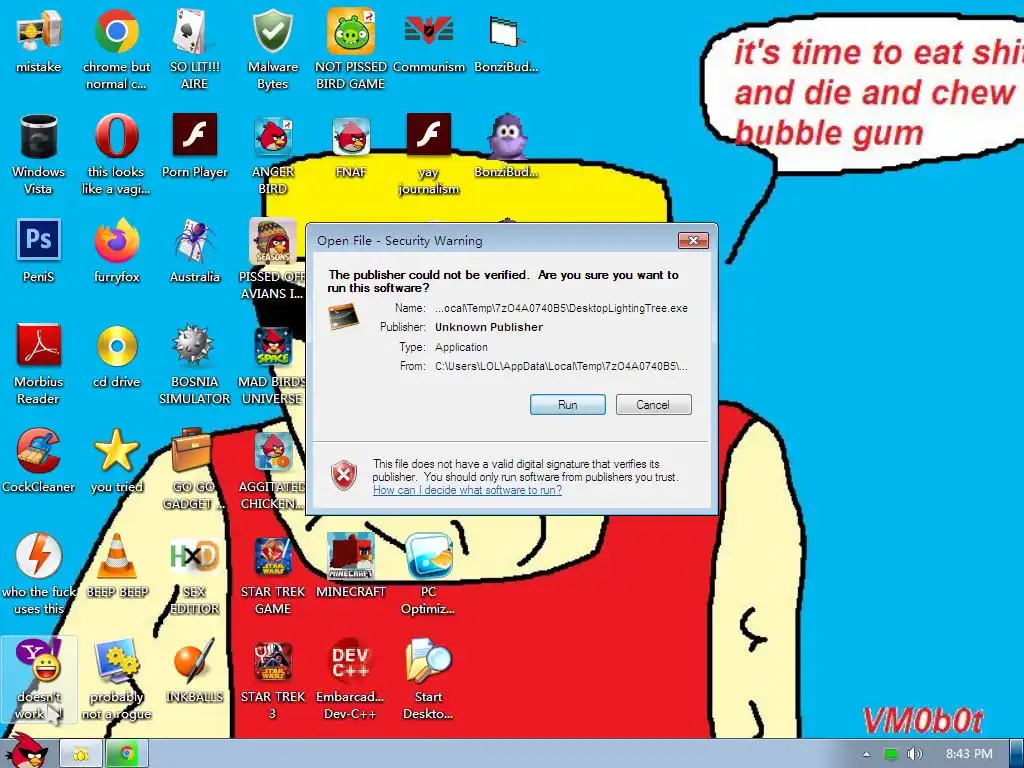
Task: Click Run in the Security Warning dialog
Action: (x=568, y=404)
